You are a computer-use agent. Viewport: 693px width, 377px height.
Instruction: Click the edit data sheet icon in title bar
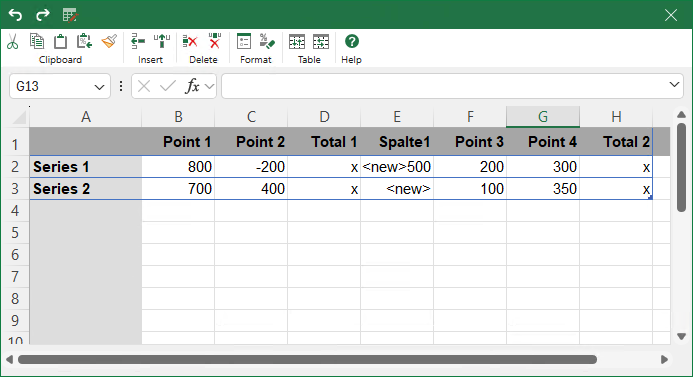coord(70,15)
